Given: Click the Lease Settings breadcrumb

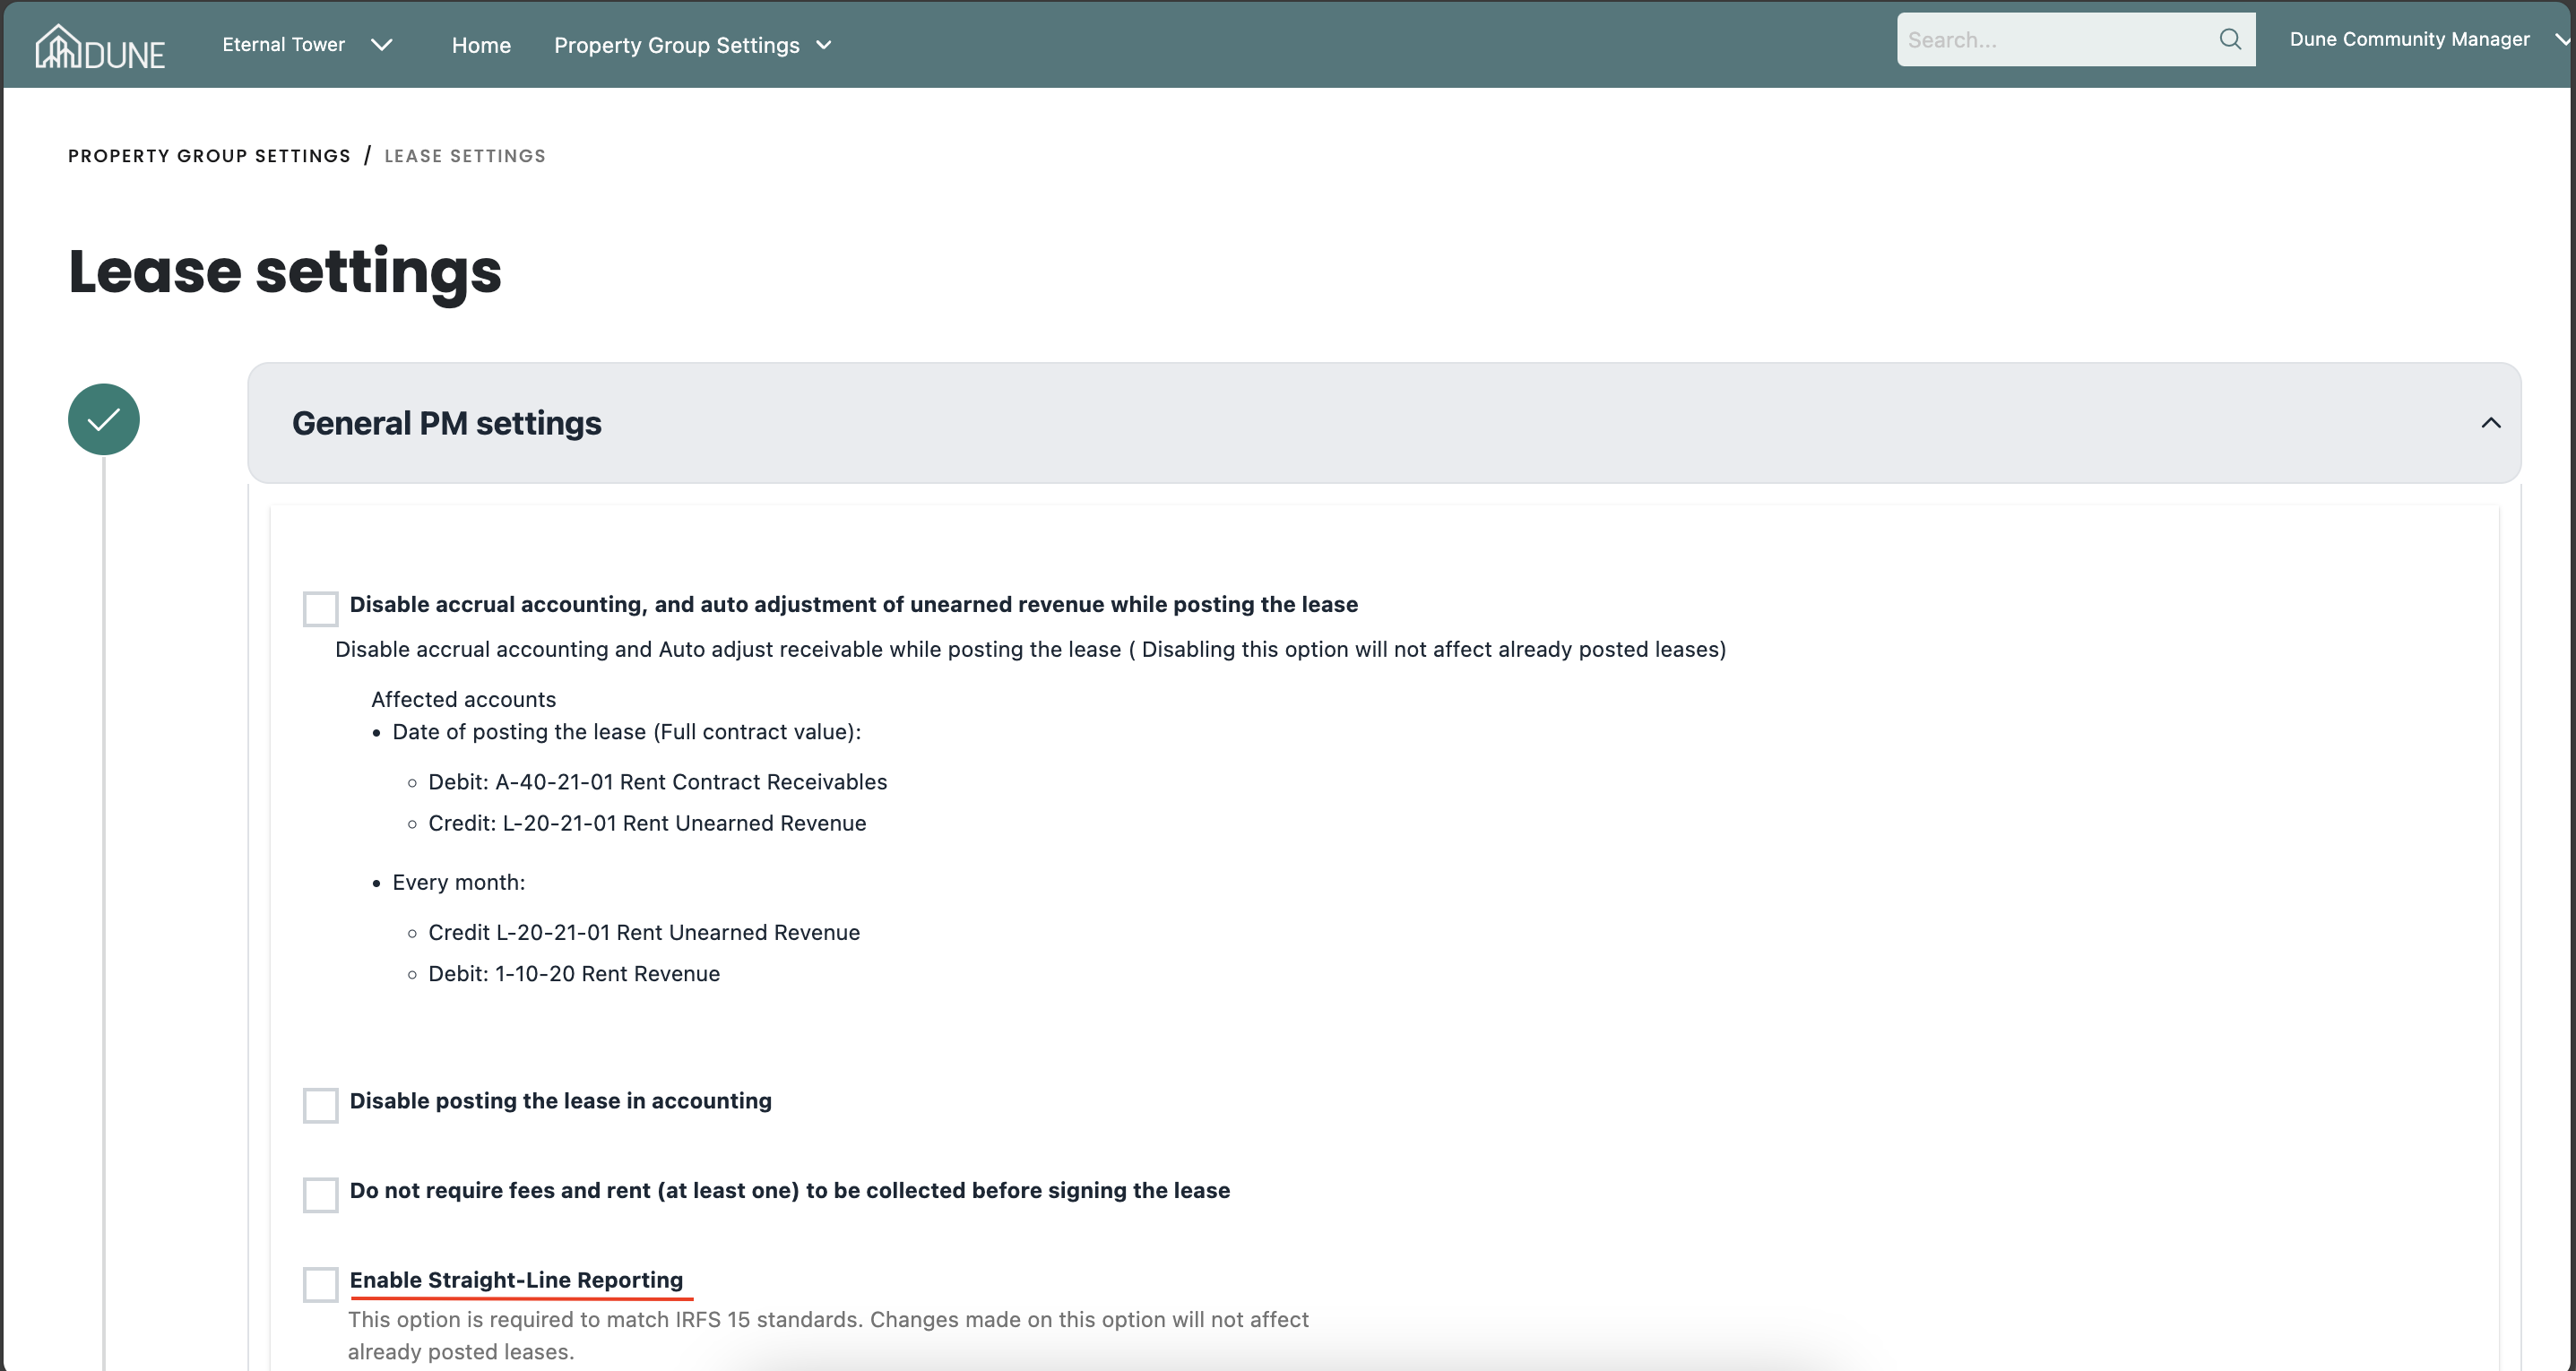Looking at the screenshot, I should 465,156.
